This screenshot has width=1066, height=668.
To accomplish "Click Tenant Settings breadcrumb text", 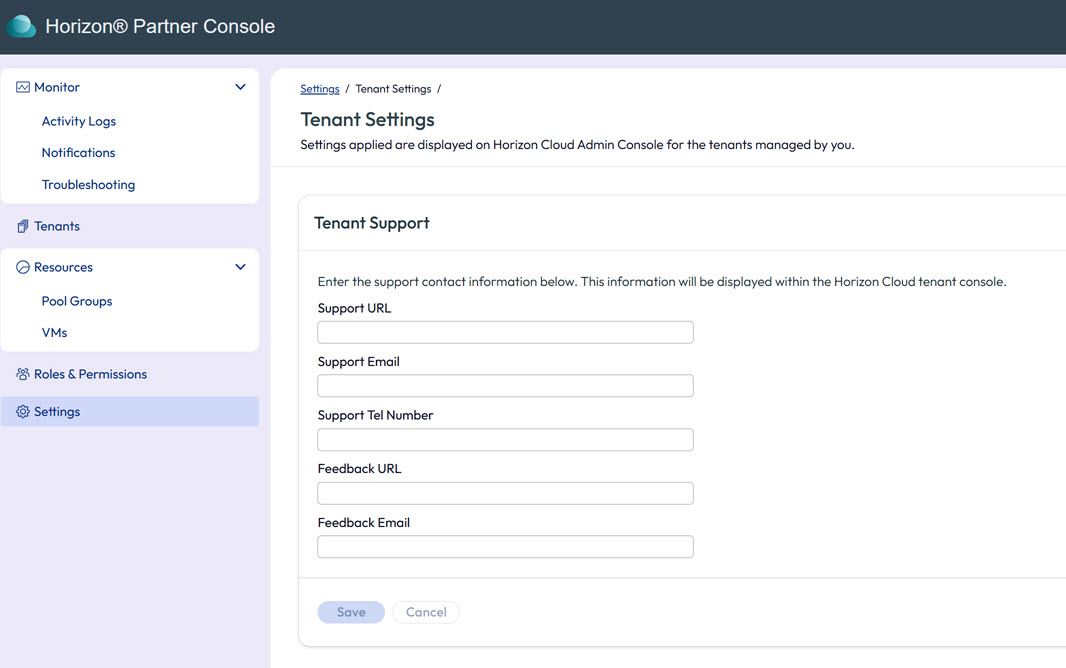I will click(393, 89).
